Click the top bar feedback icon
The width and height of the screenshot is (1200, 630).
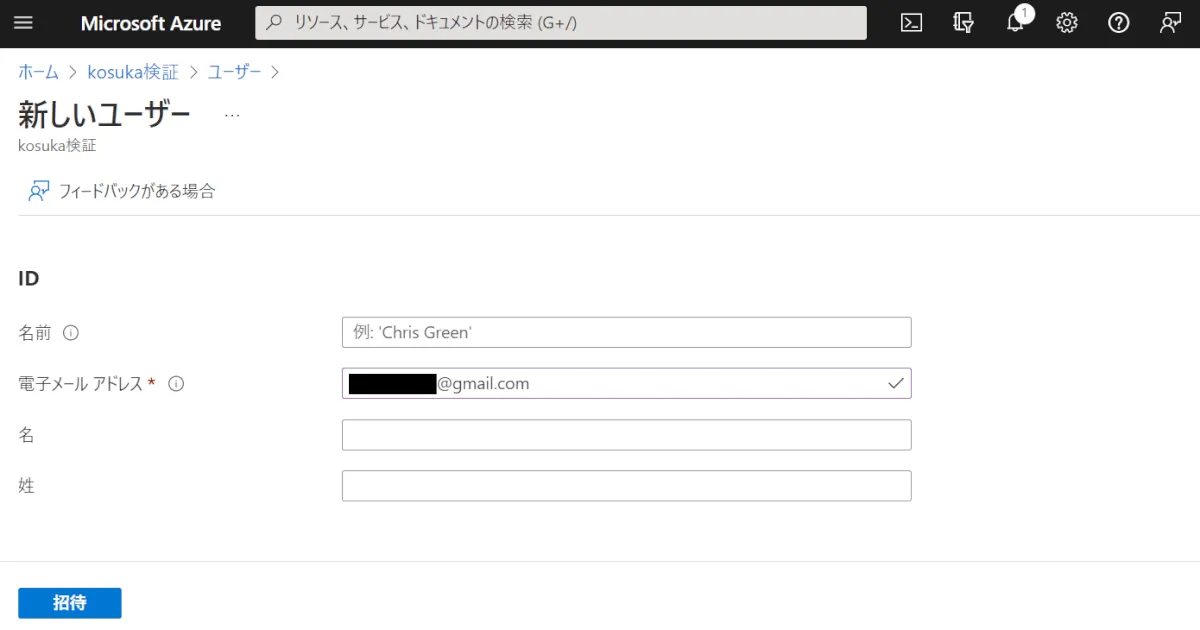1171,23
